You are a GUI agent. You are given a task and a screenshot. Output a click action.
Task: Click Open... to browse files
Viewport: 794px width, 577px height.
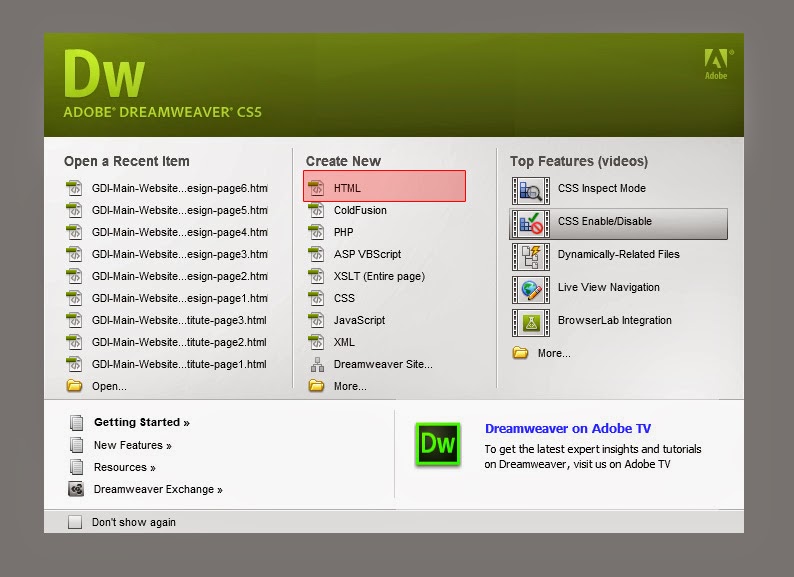(x=109, y=386)
